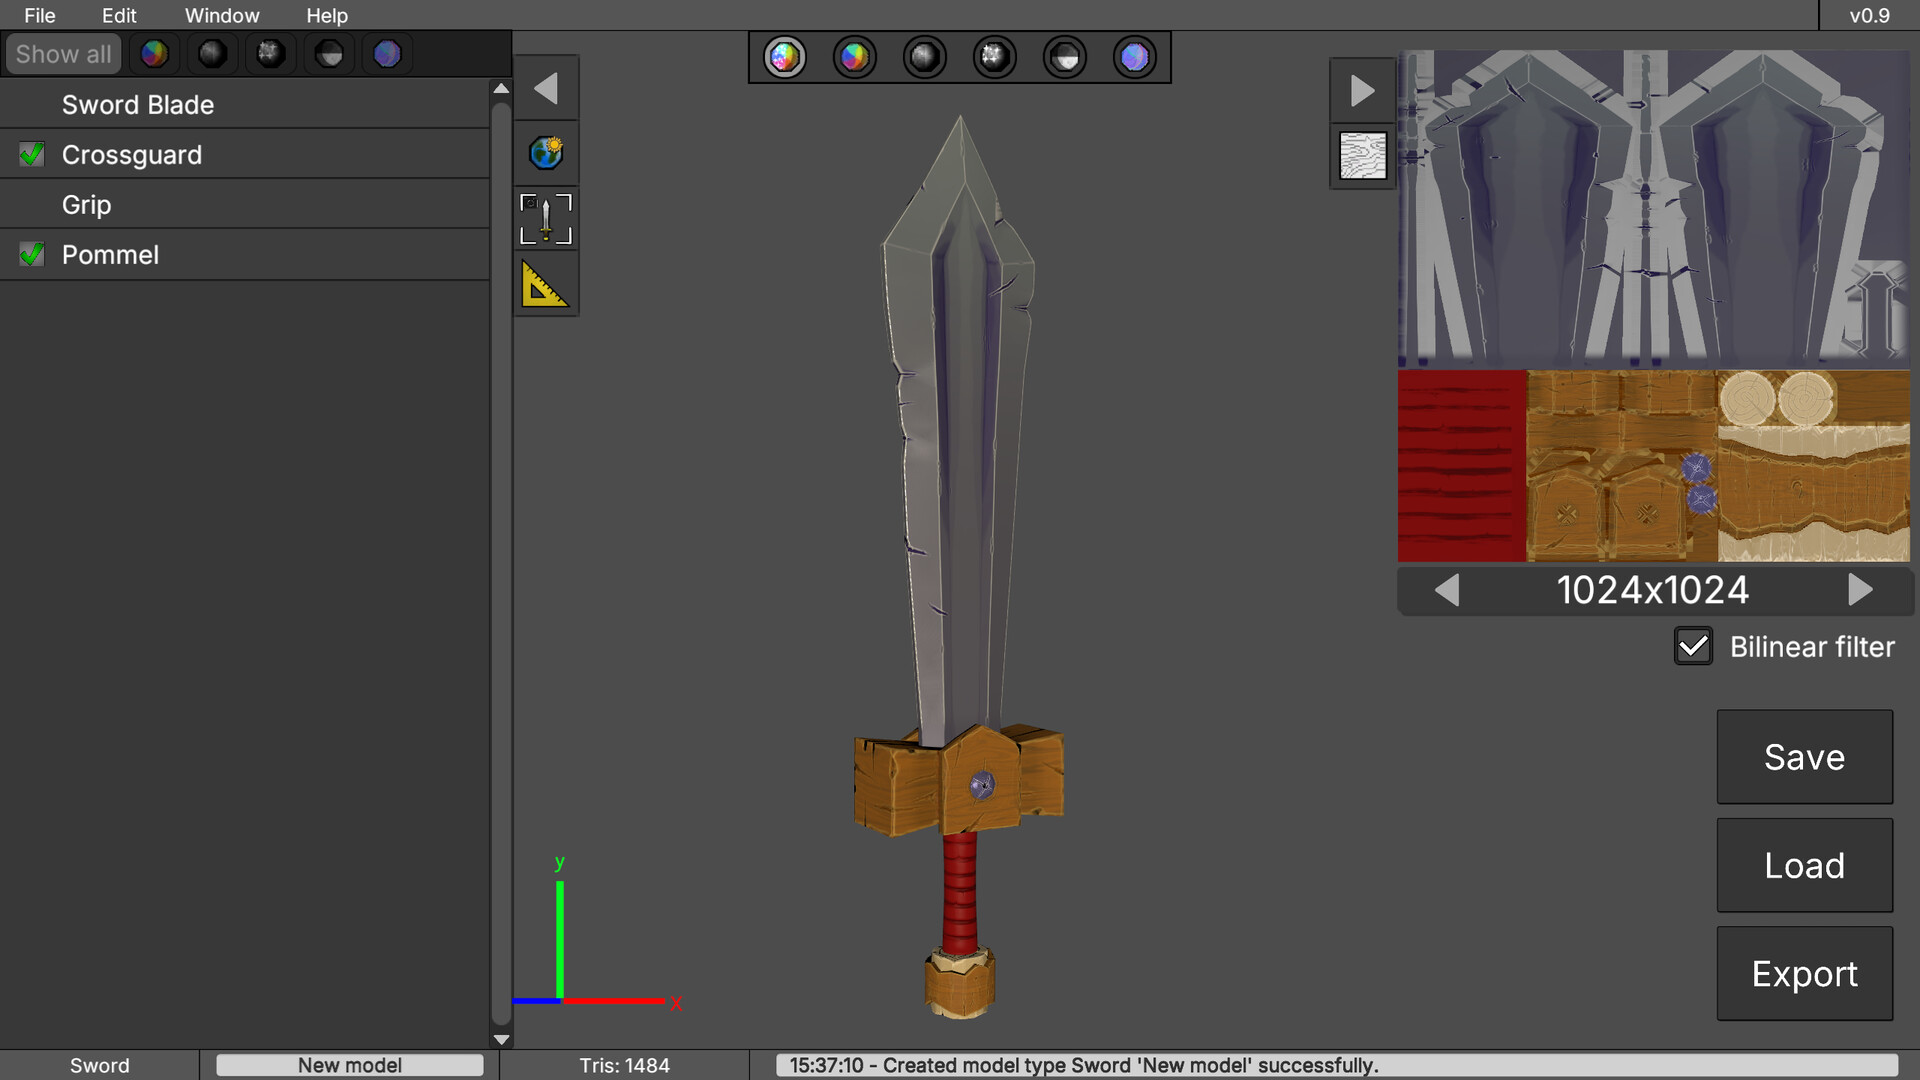Uncheck the Pommel checkbox
1920x1080 pixels.
click(x=32, y=255)
